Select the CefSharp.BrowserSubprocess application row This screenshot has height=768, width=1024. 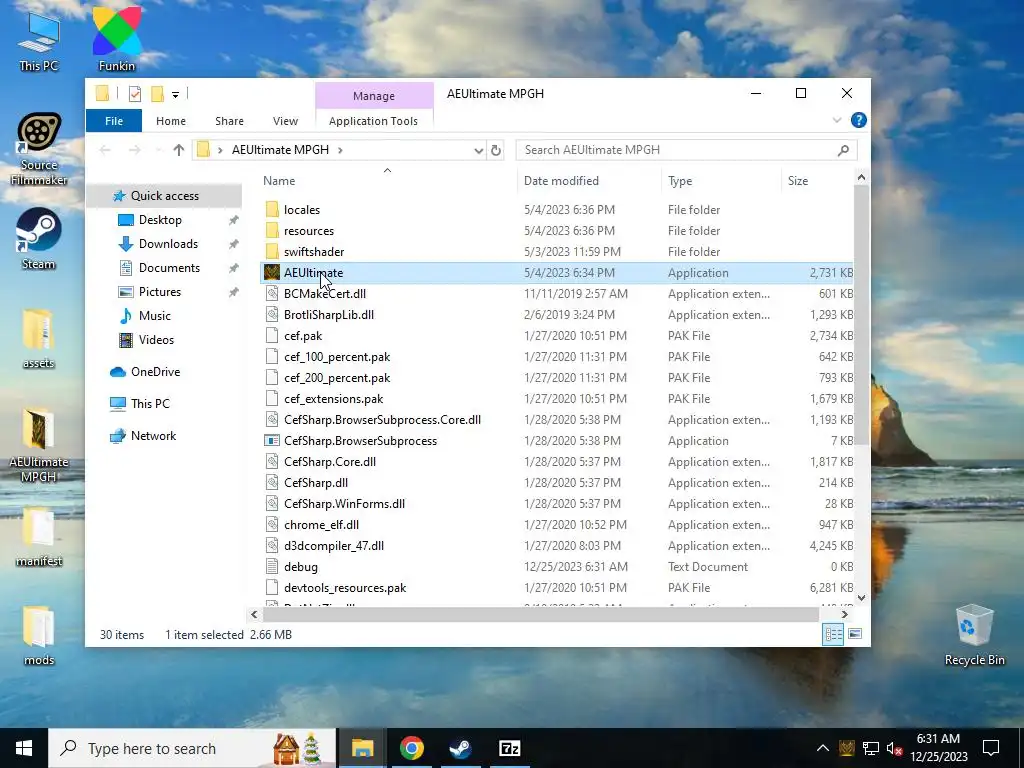[x=557, y=441]
